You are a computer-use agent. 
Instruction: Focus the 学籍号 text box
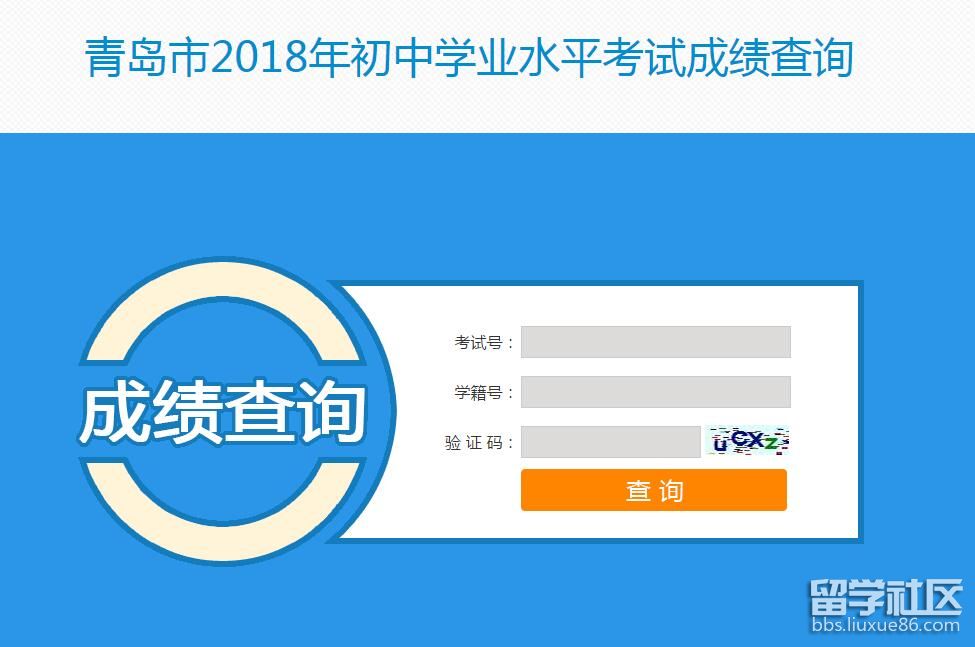655,392
